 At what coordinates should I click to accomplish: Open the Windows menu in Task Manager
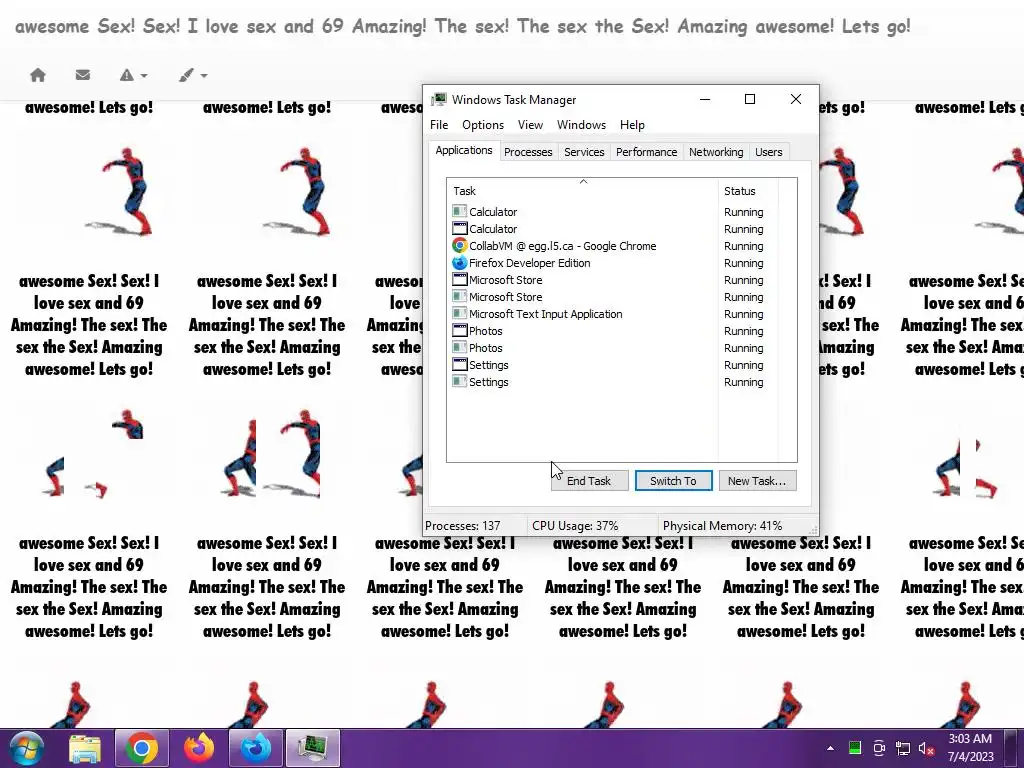tap(581, 125)
